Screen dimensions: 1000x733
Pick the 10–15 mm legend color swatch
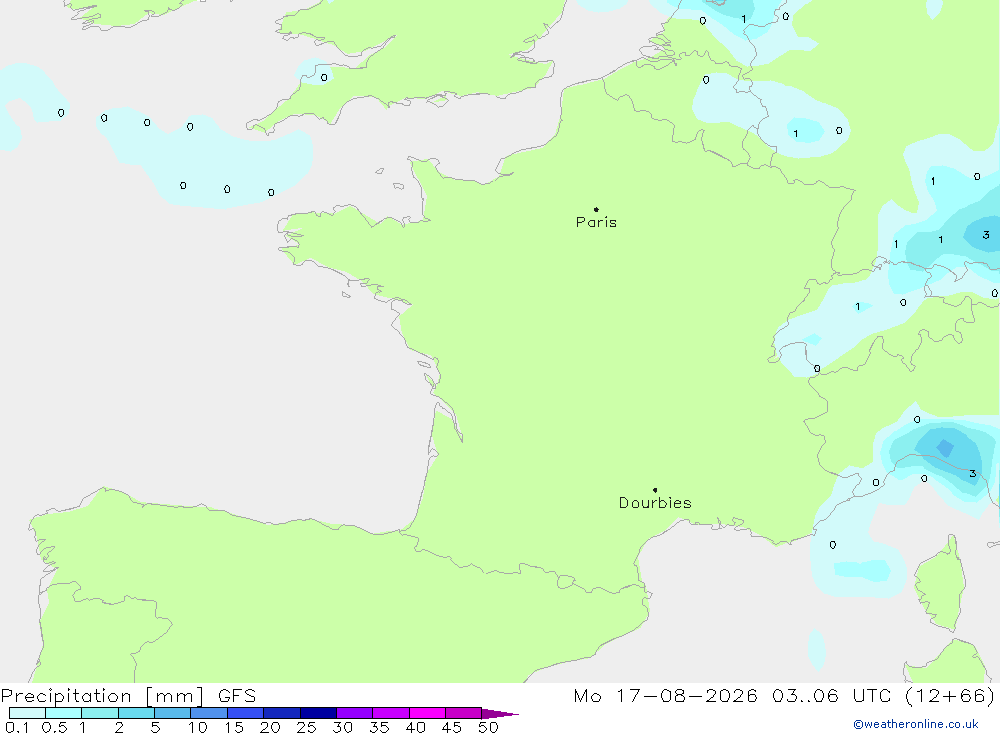(209, 713)
